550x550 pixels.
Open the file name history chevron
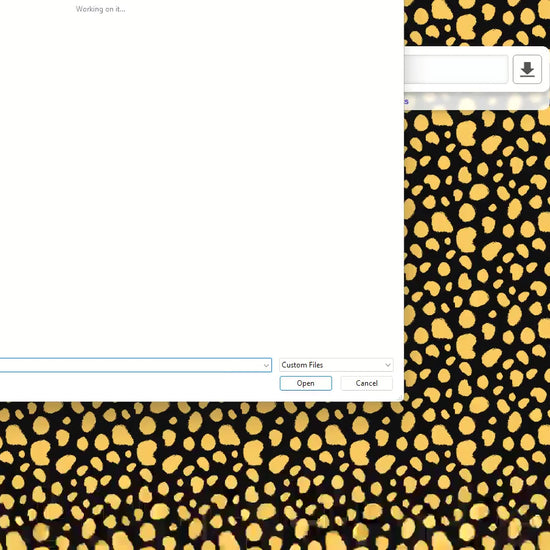(x=266, y=365)
